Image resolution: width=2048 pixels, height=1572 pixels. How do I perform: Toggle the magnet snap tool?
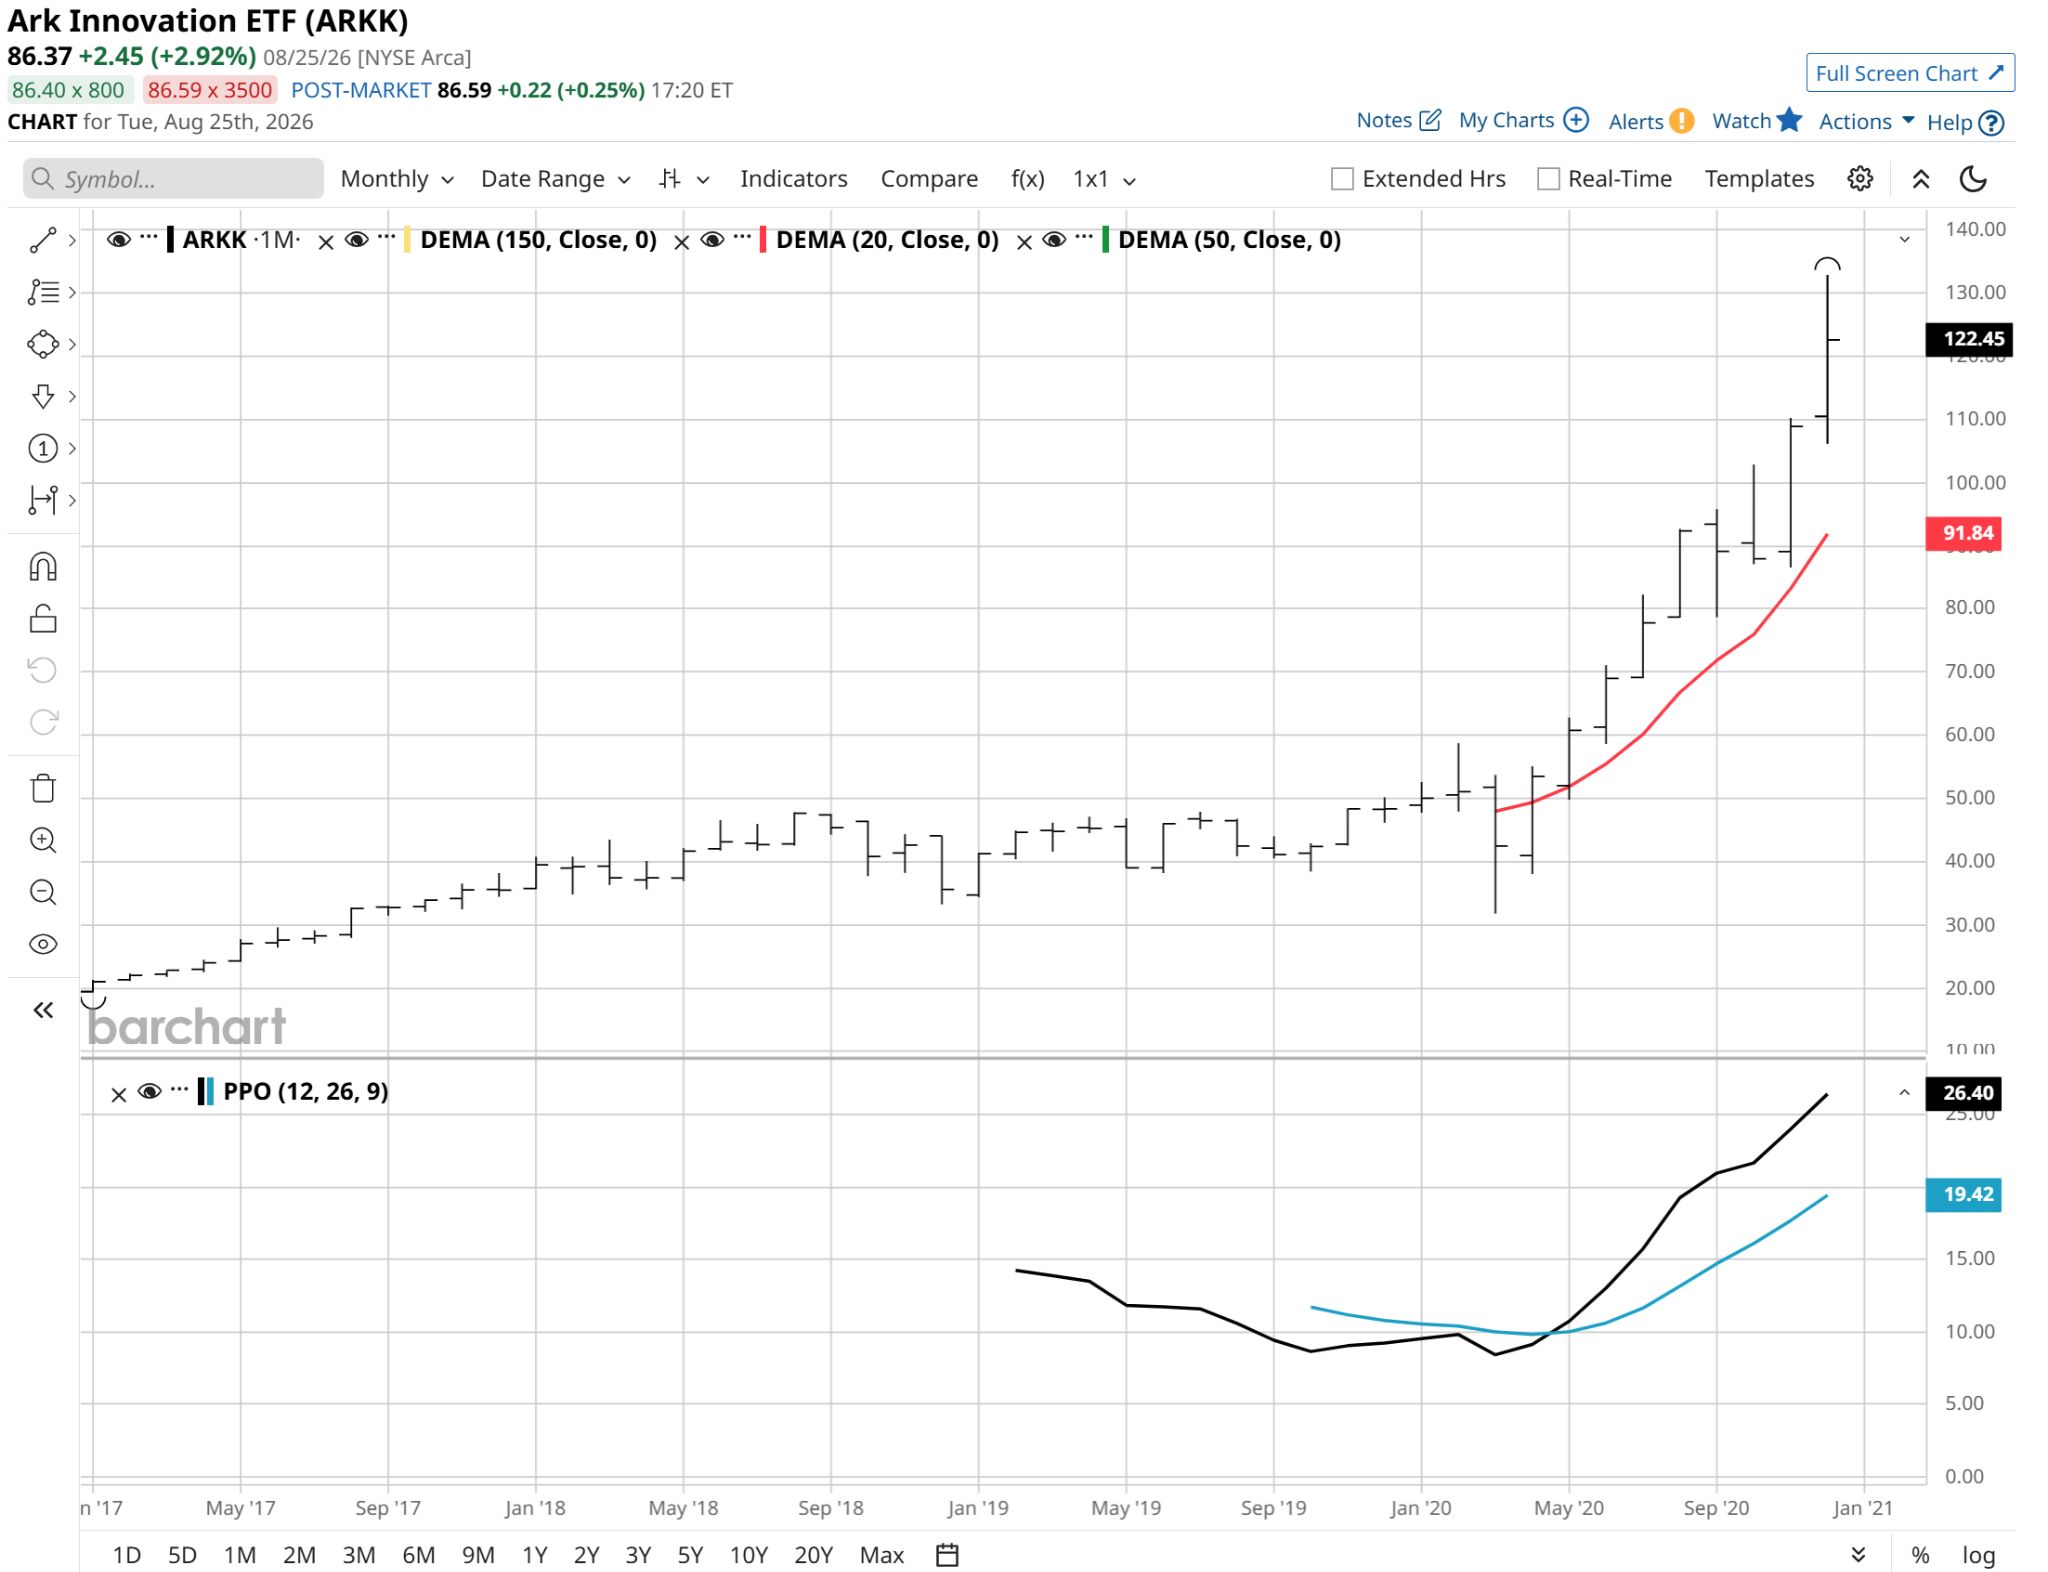43,567
